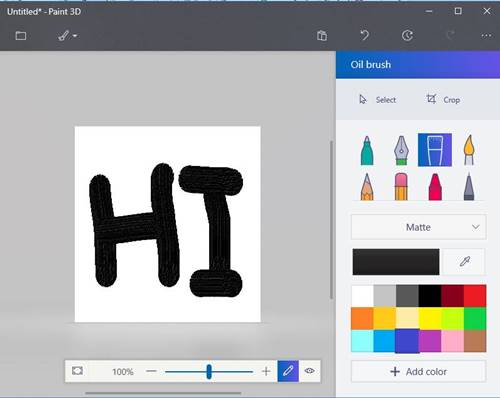Screen dimensions: 500x398
Task: Click the canvas vertical scrollbar
Action: [331, 220]
